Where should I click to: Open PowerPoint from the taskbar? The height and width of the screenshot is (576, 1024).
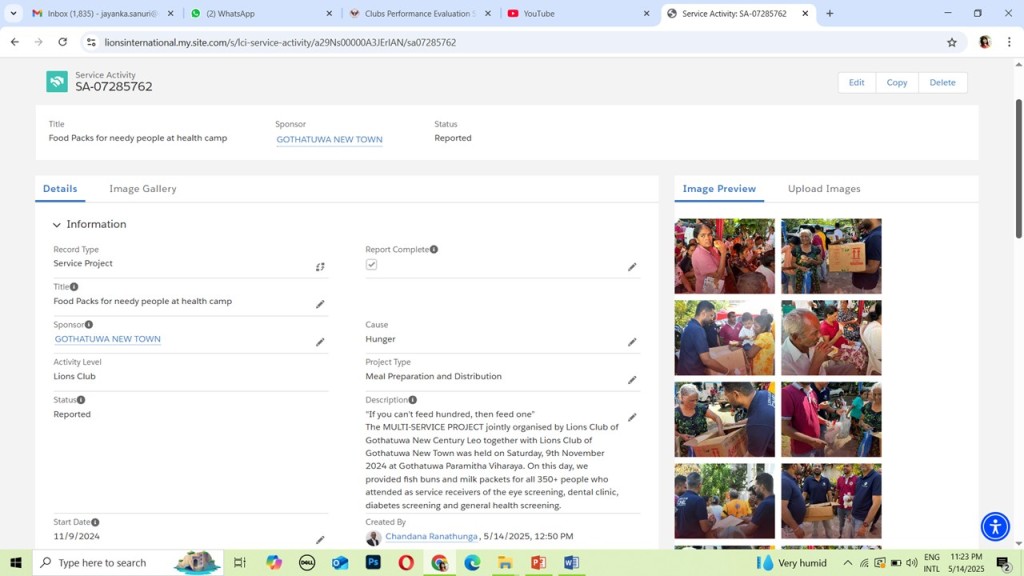coord(538,562)
